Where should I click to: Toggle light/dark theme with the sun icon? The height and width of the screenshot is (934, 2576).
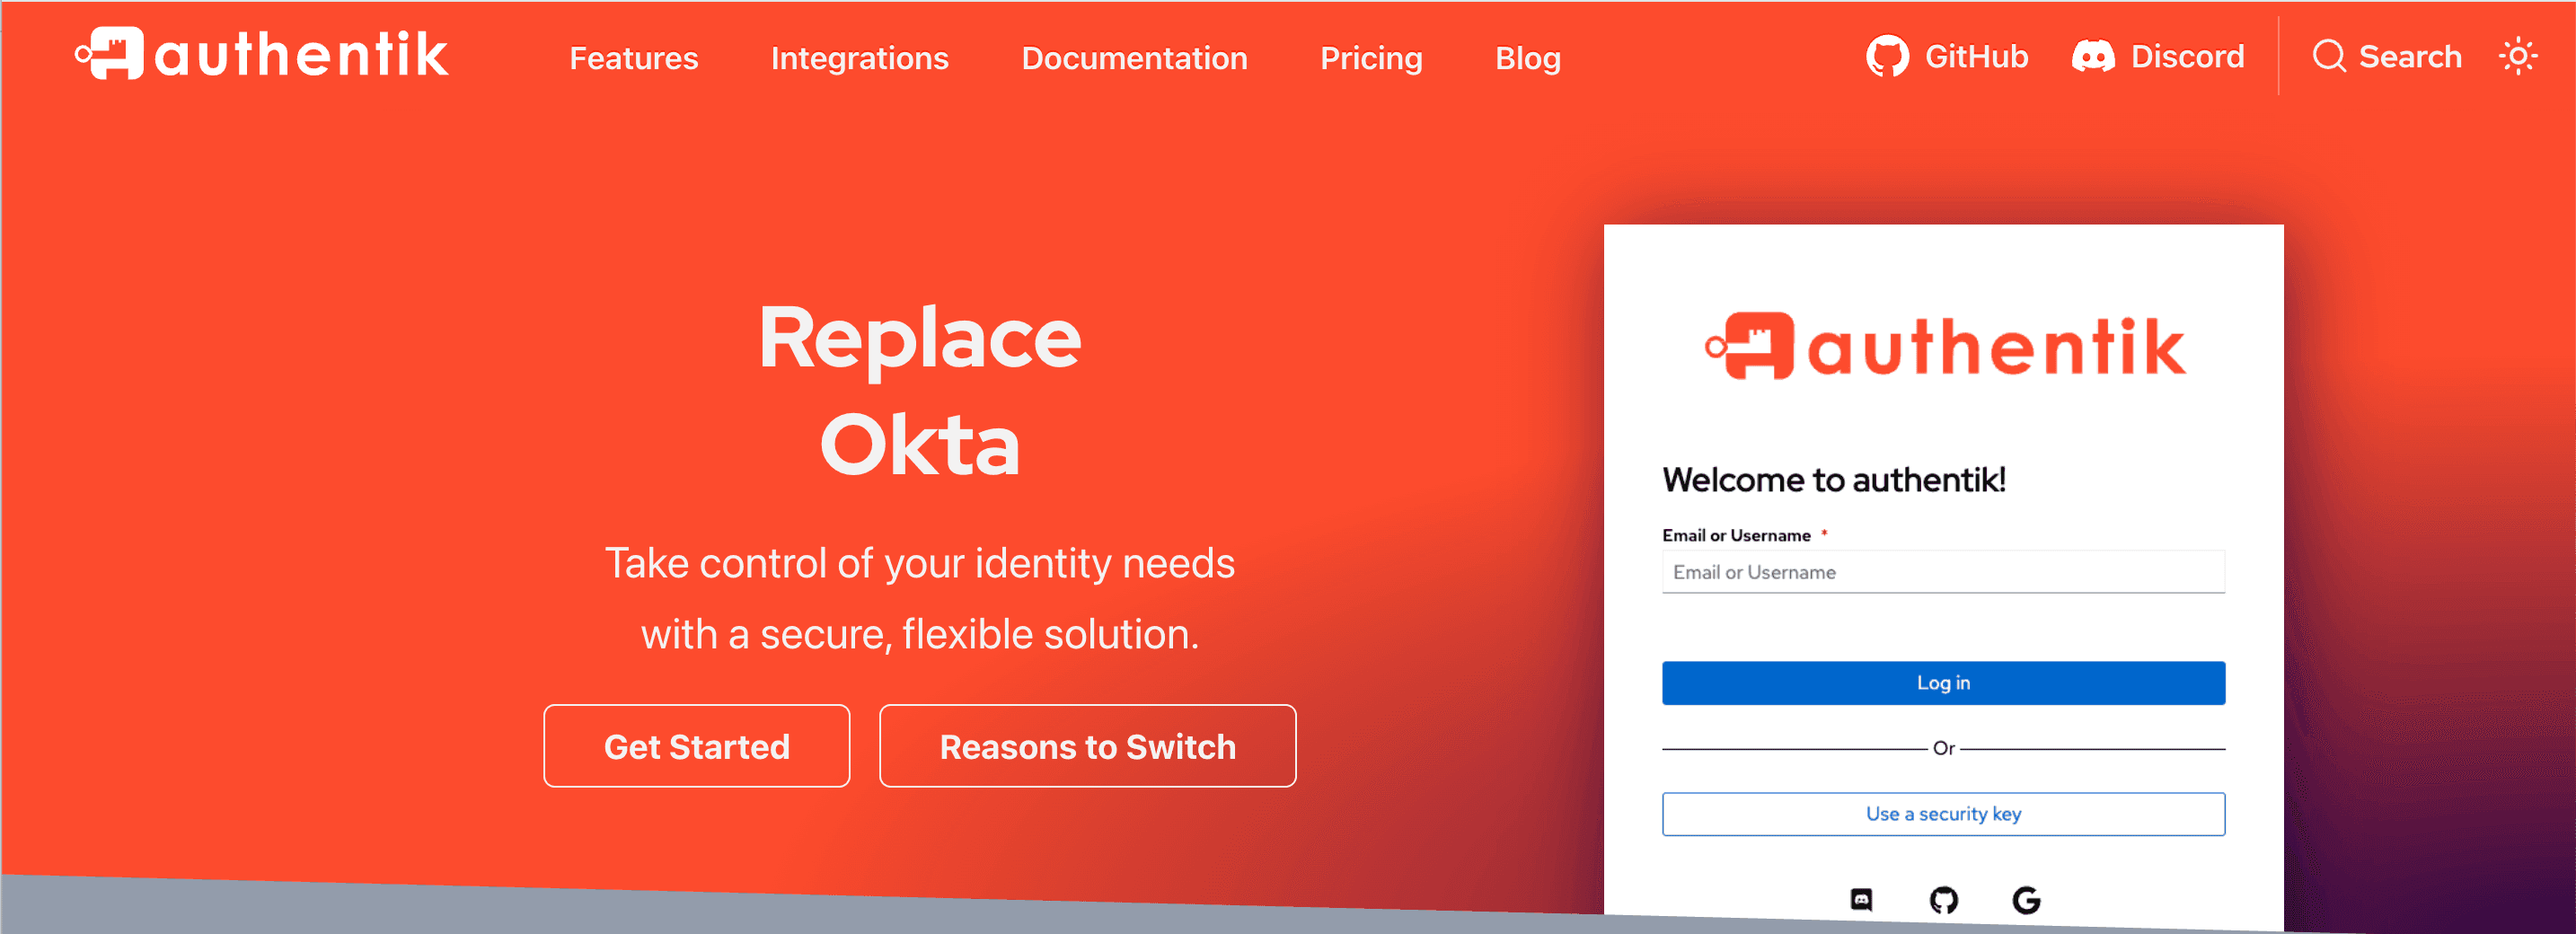[2517, 57]
